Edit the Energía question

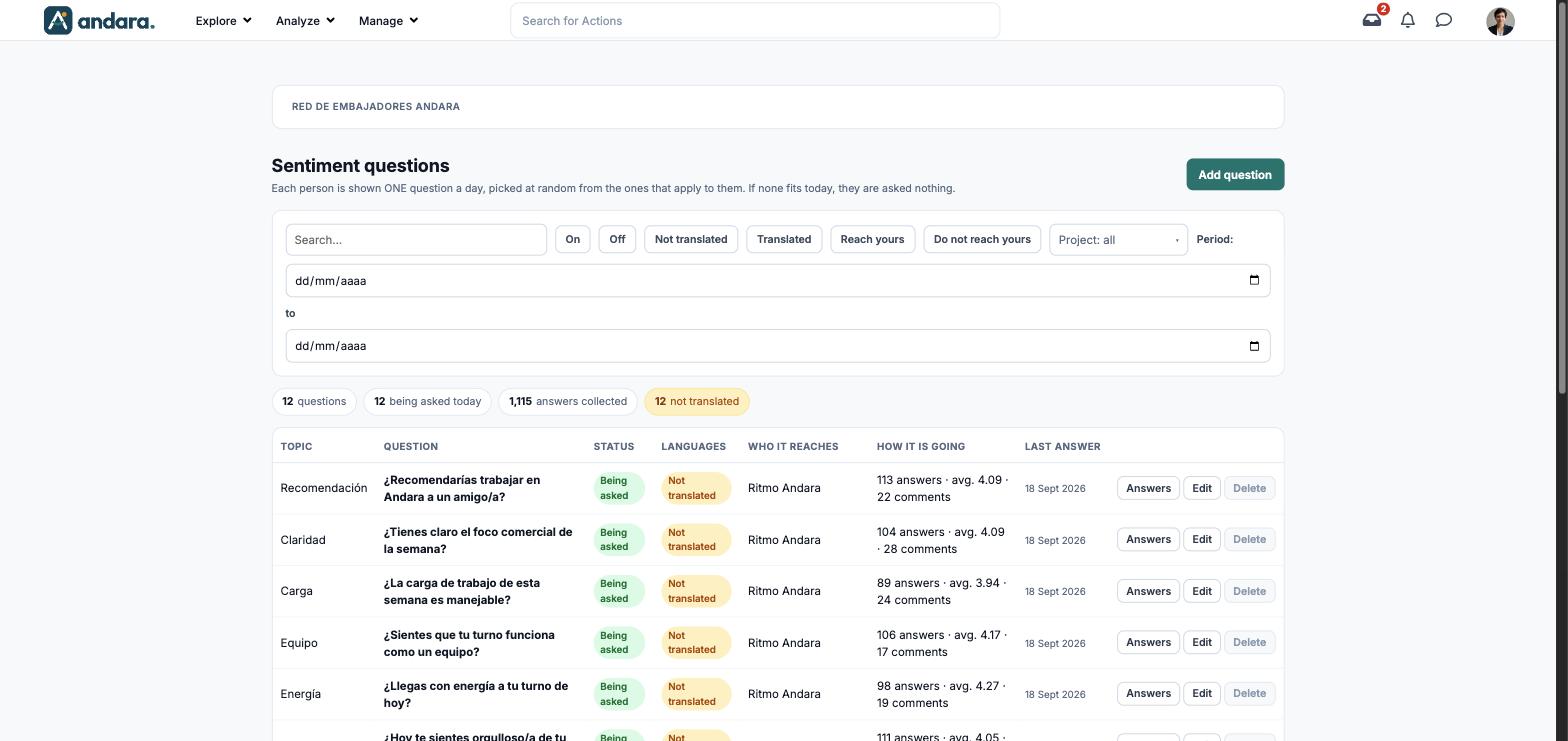click(1202, 693)
